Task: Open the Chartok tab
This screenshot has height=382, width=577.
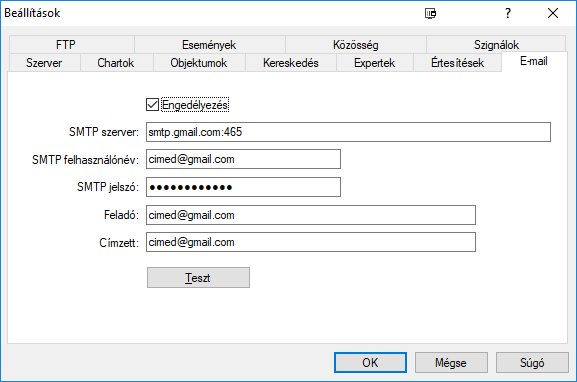Action: tap(116, 63)
